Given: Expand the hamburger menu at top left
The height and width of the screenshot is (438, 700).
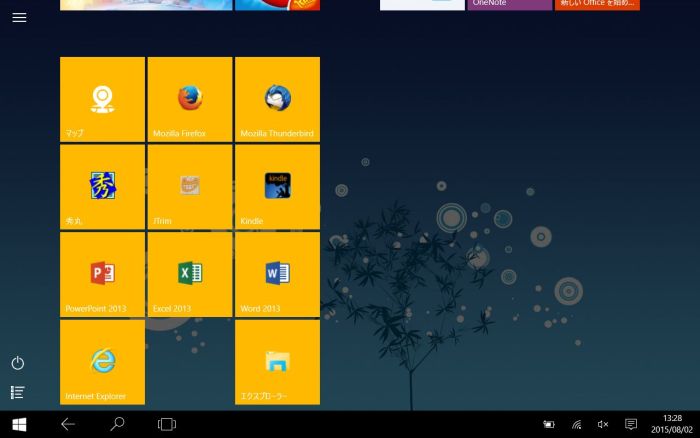Looking at the screenshot, I should pos(19,18).
